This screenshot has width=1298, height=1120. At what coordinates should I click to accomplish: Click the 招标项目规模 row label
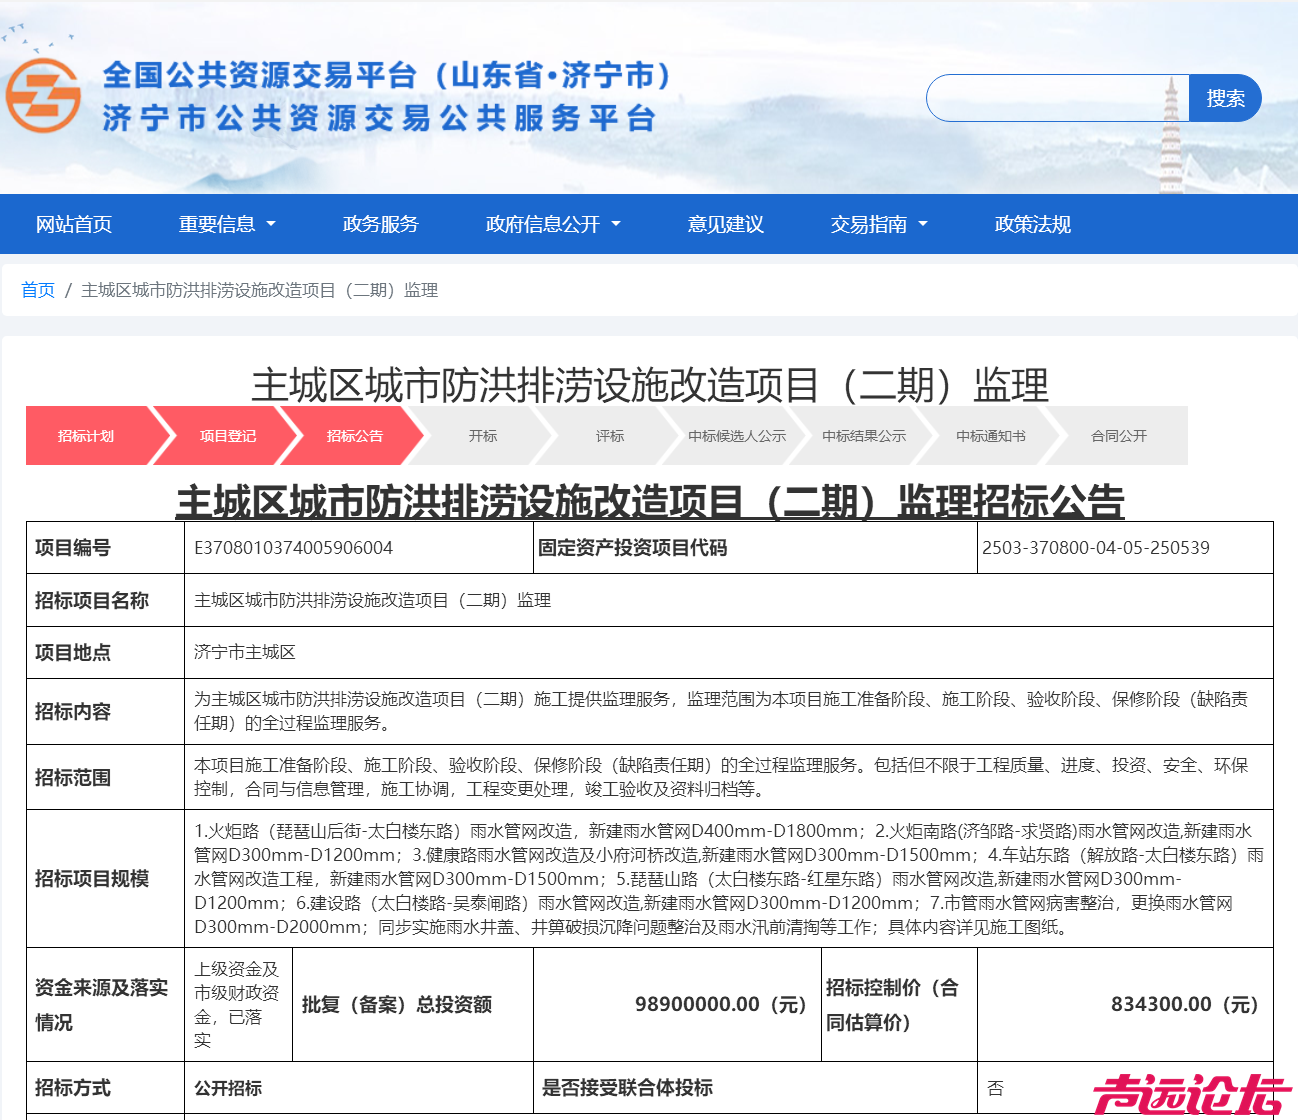click(92, 878)
